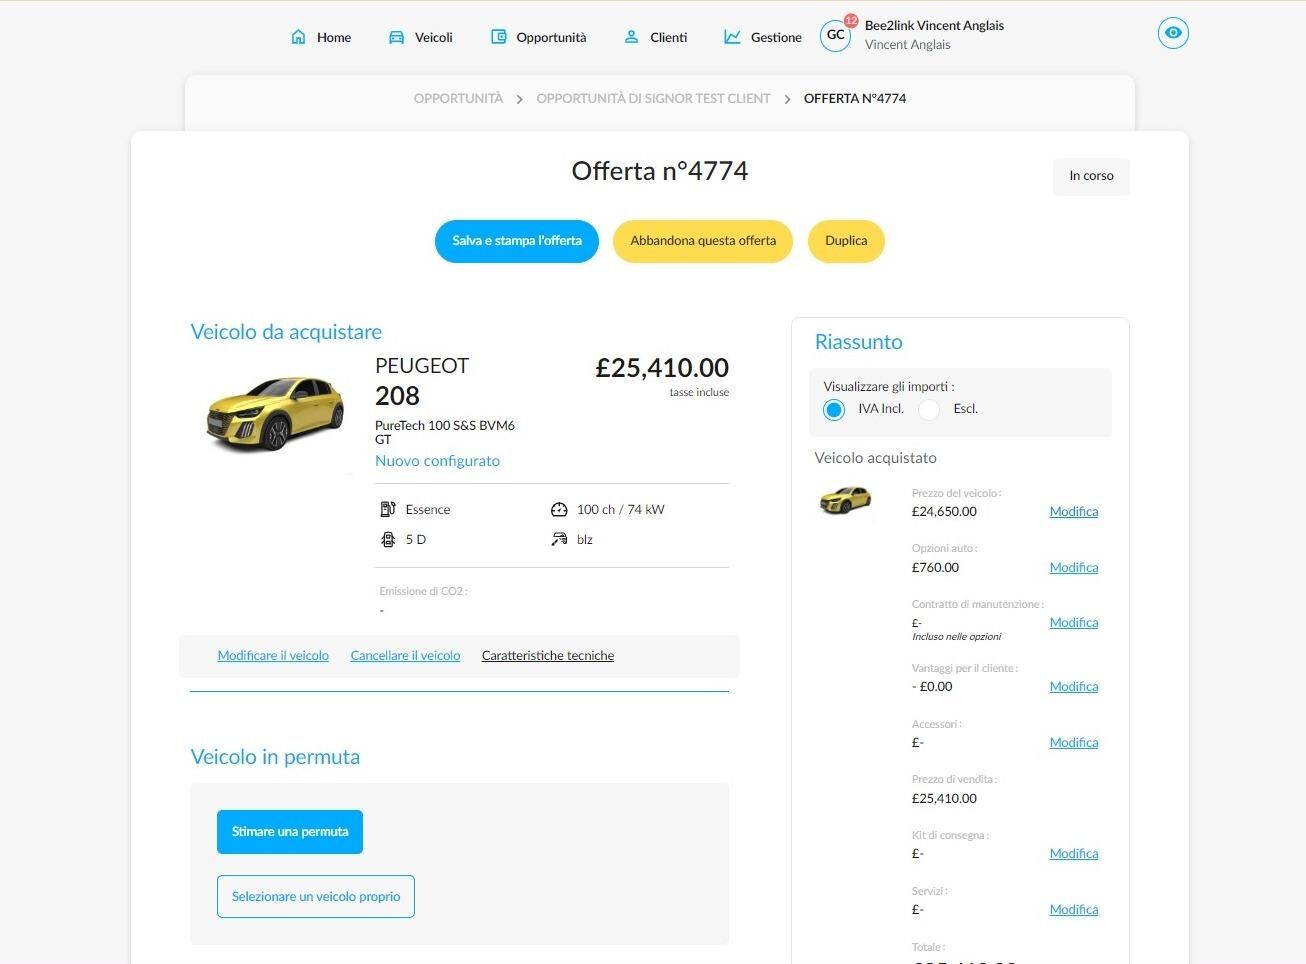
Task: Click the 100 ch power gauge icon
Action: click(x=559, y=509)
